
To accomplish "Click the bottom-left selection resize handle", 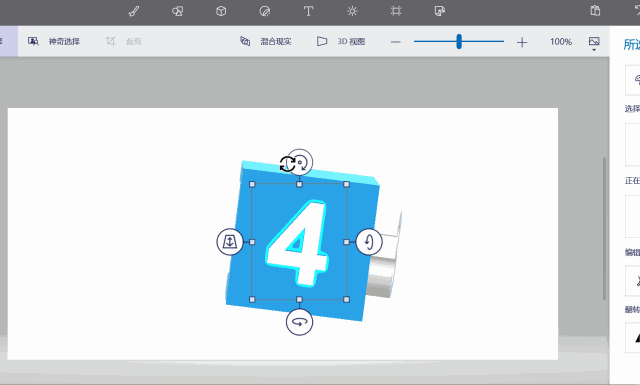I will [x=252, y=300].
